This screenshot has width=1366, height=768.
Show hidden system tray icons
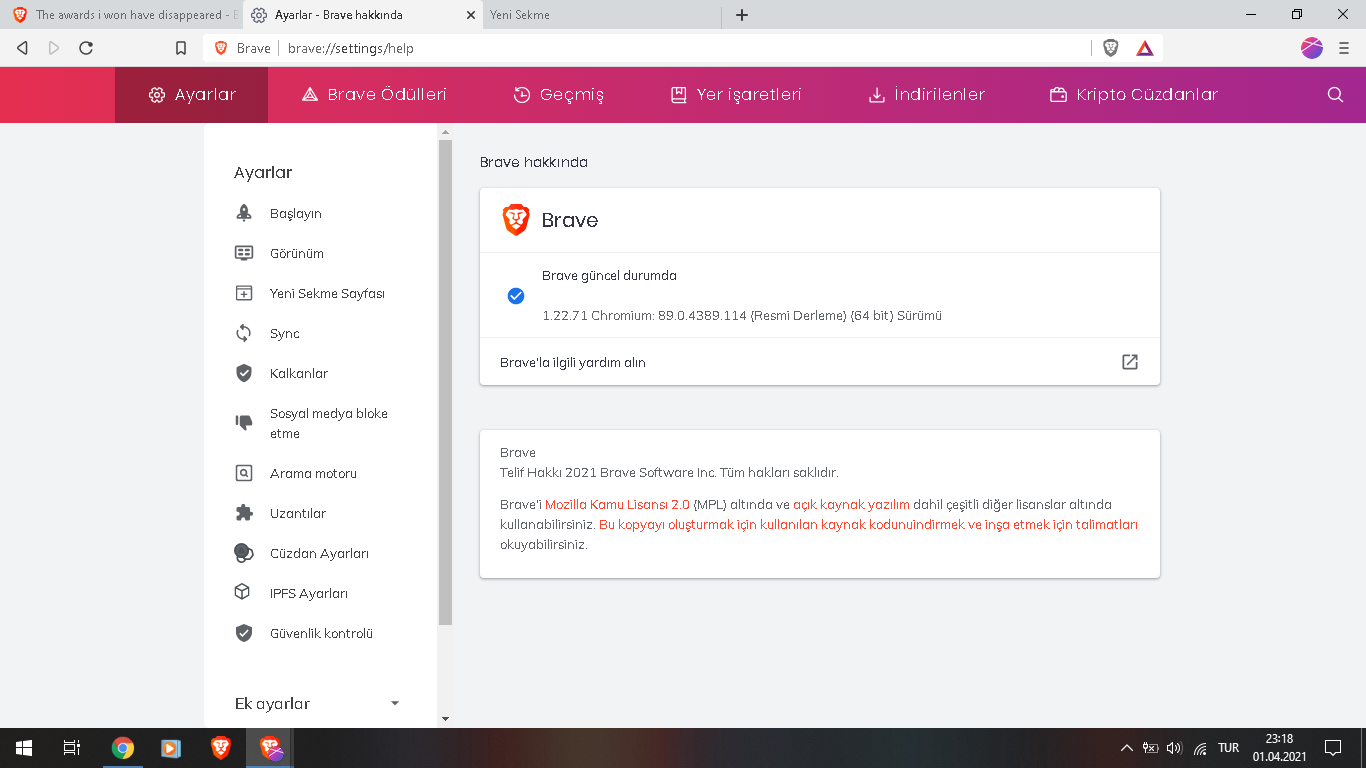point(1127,748)
